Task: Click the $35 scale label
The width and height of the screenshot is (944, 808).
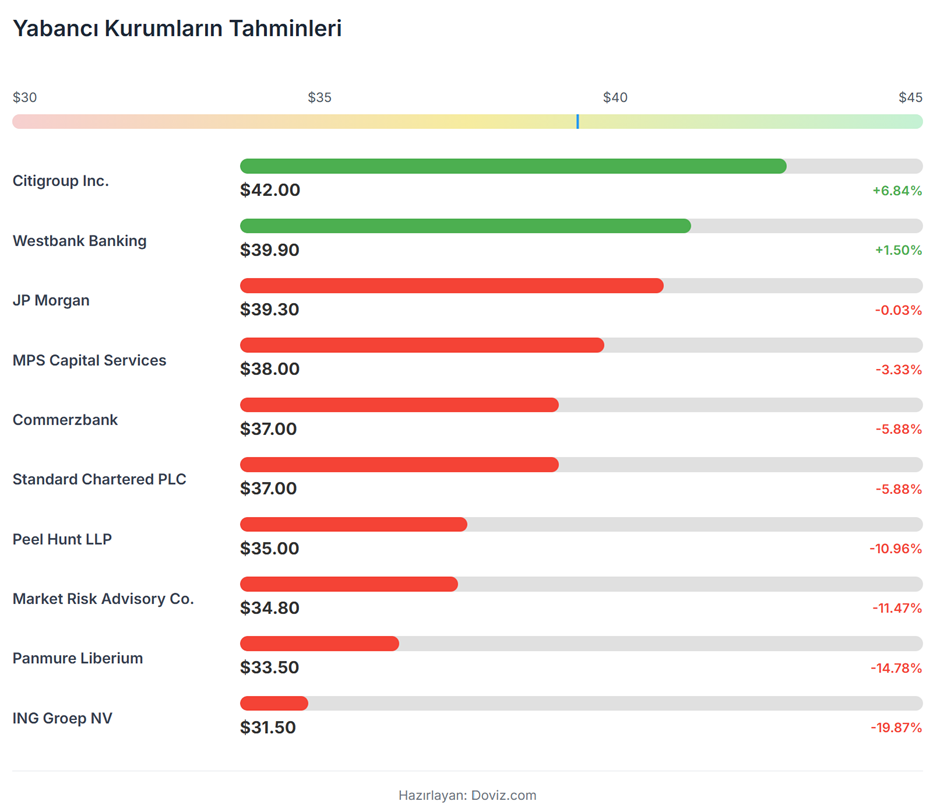Action: (x=319, y=97)
